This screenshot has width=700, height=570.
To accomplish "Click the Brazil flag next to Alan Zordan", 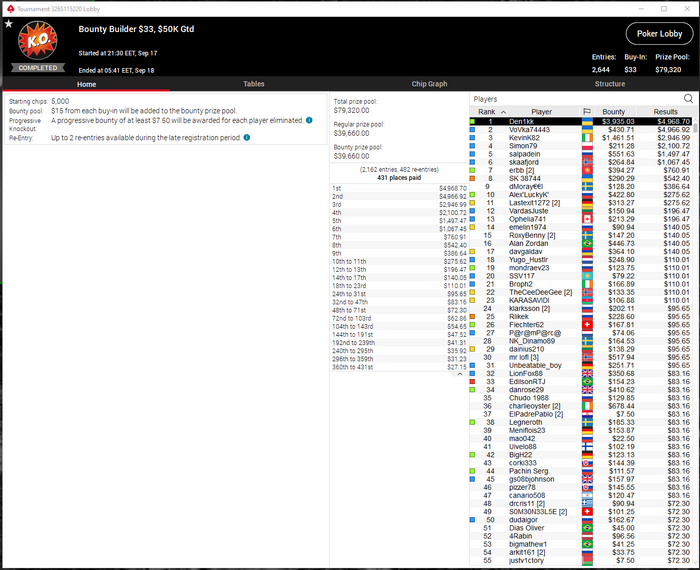I will click(x=587, y=243).
